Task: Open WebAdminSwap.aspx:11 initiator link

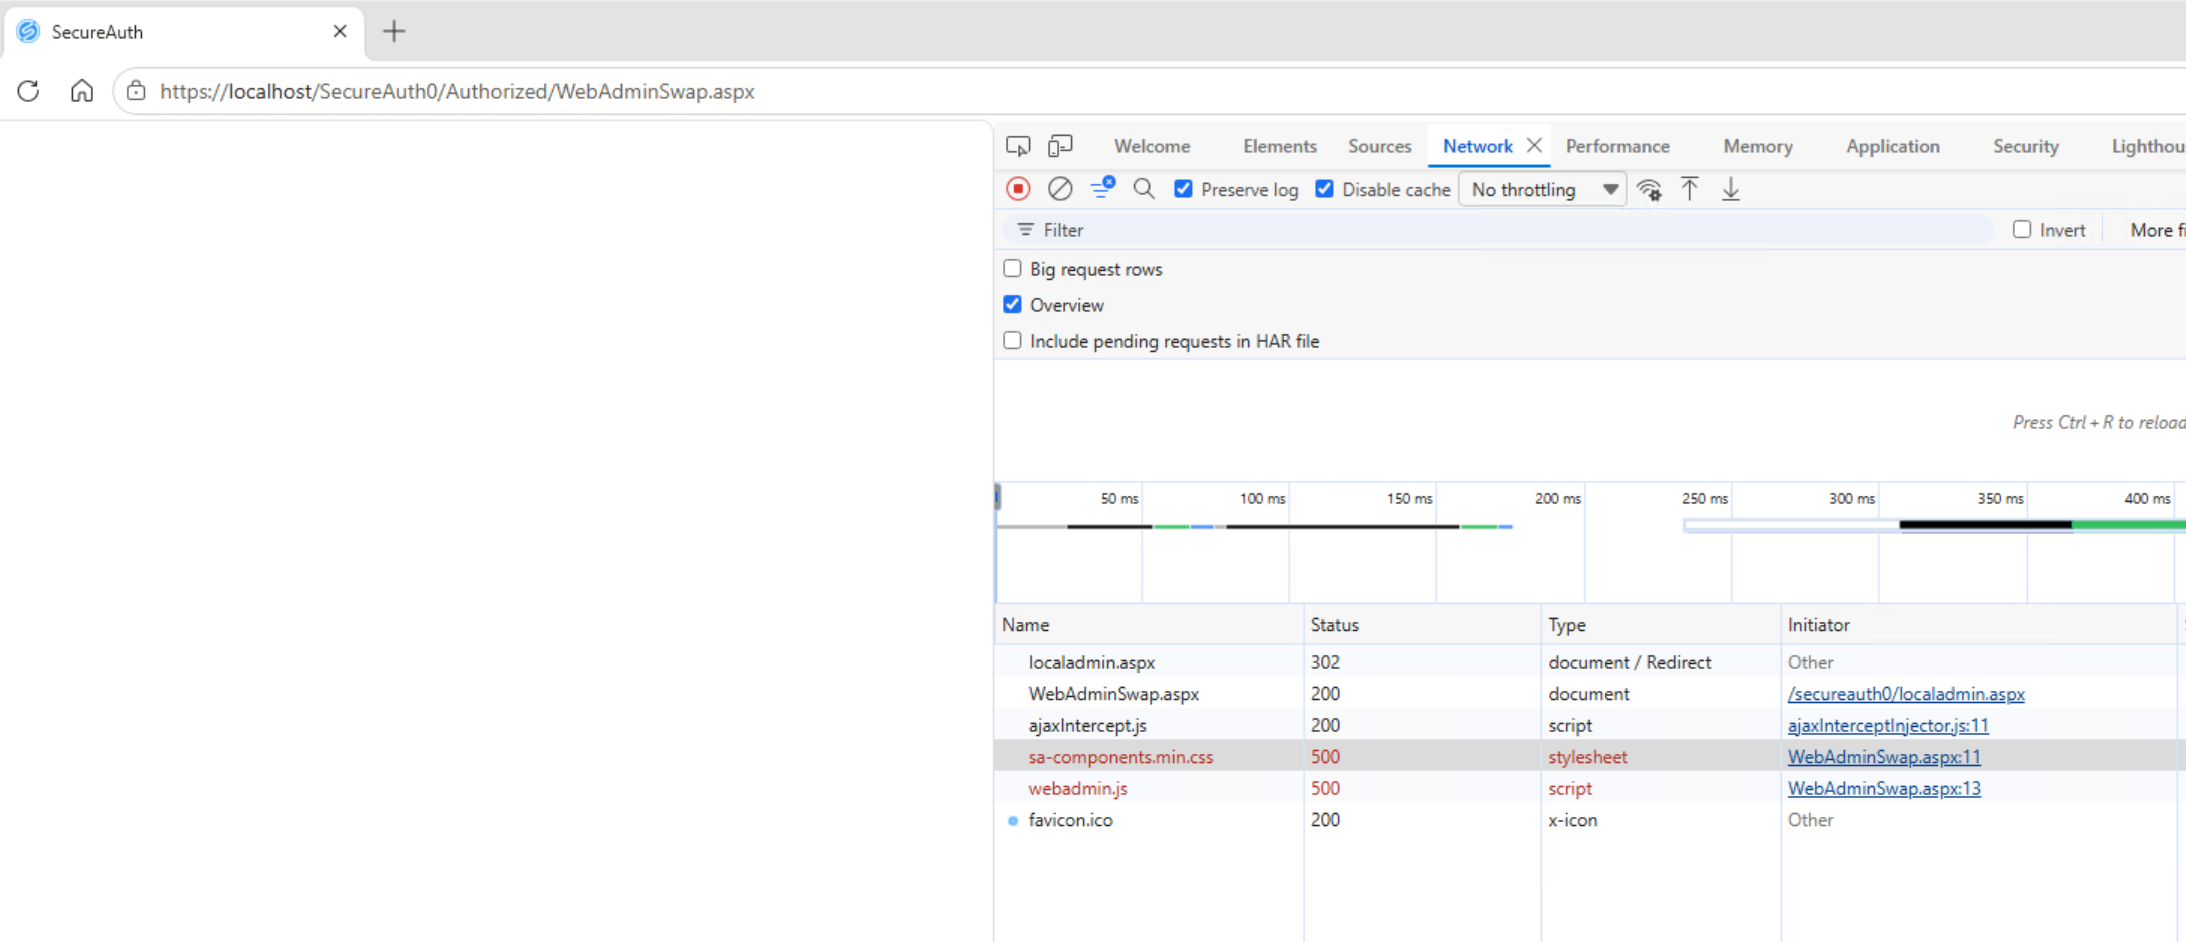Action: [x=1884, y=757]
